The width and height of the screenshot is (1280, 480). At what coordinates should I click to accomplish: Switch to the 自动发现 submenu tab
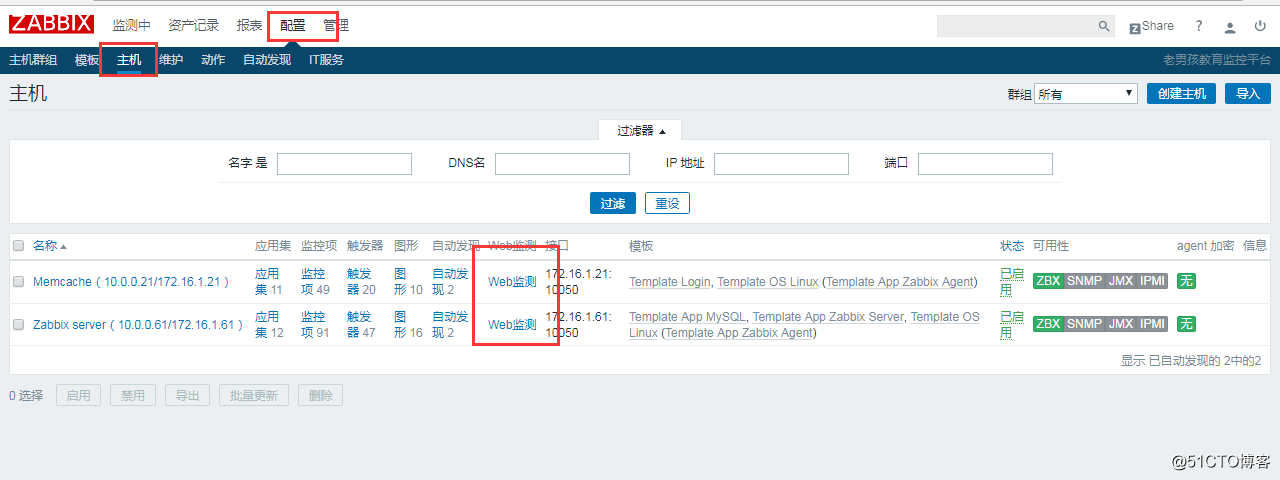point(267,60)
